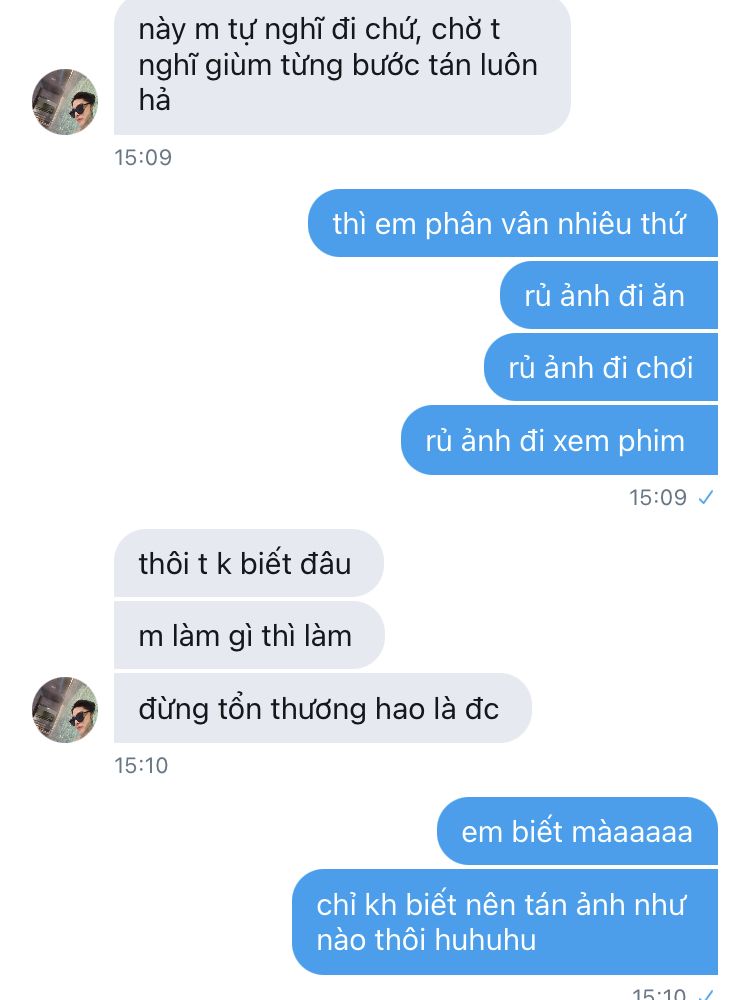The width and height of the screenshot is (750, 1000).
Task: Tap the avatar next to 'đừng tổn thương hao là đc'
Action: [x=65, y=710]
